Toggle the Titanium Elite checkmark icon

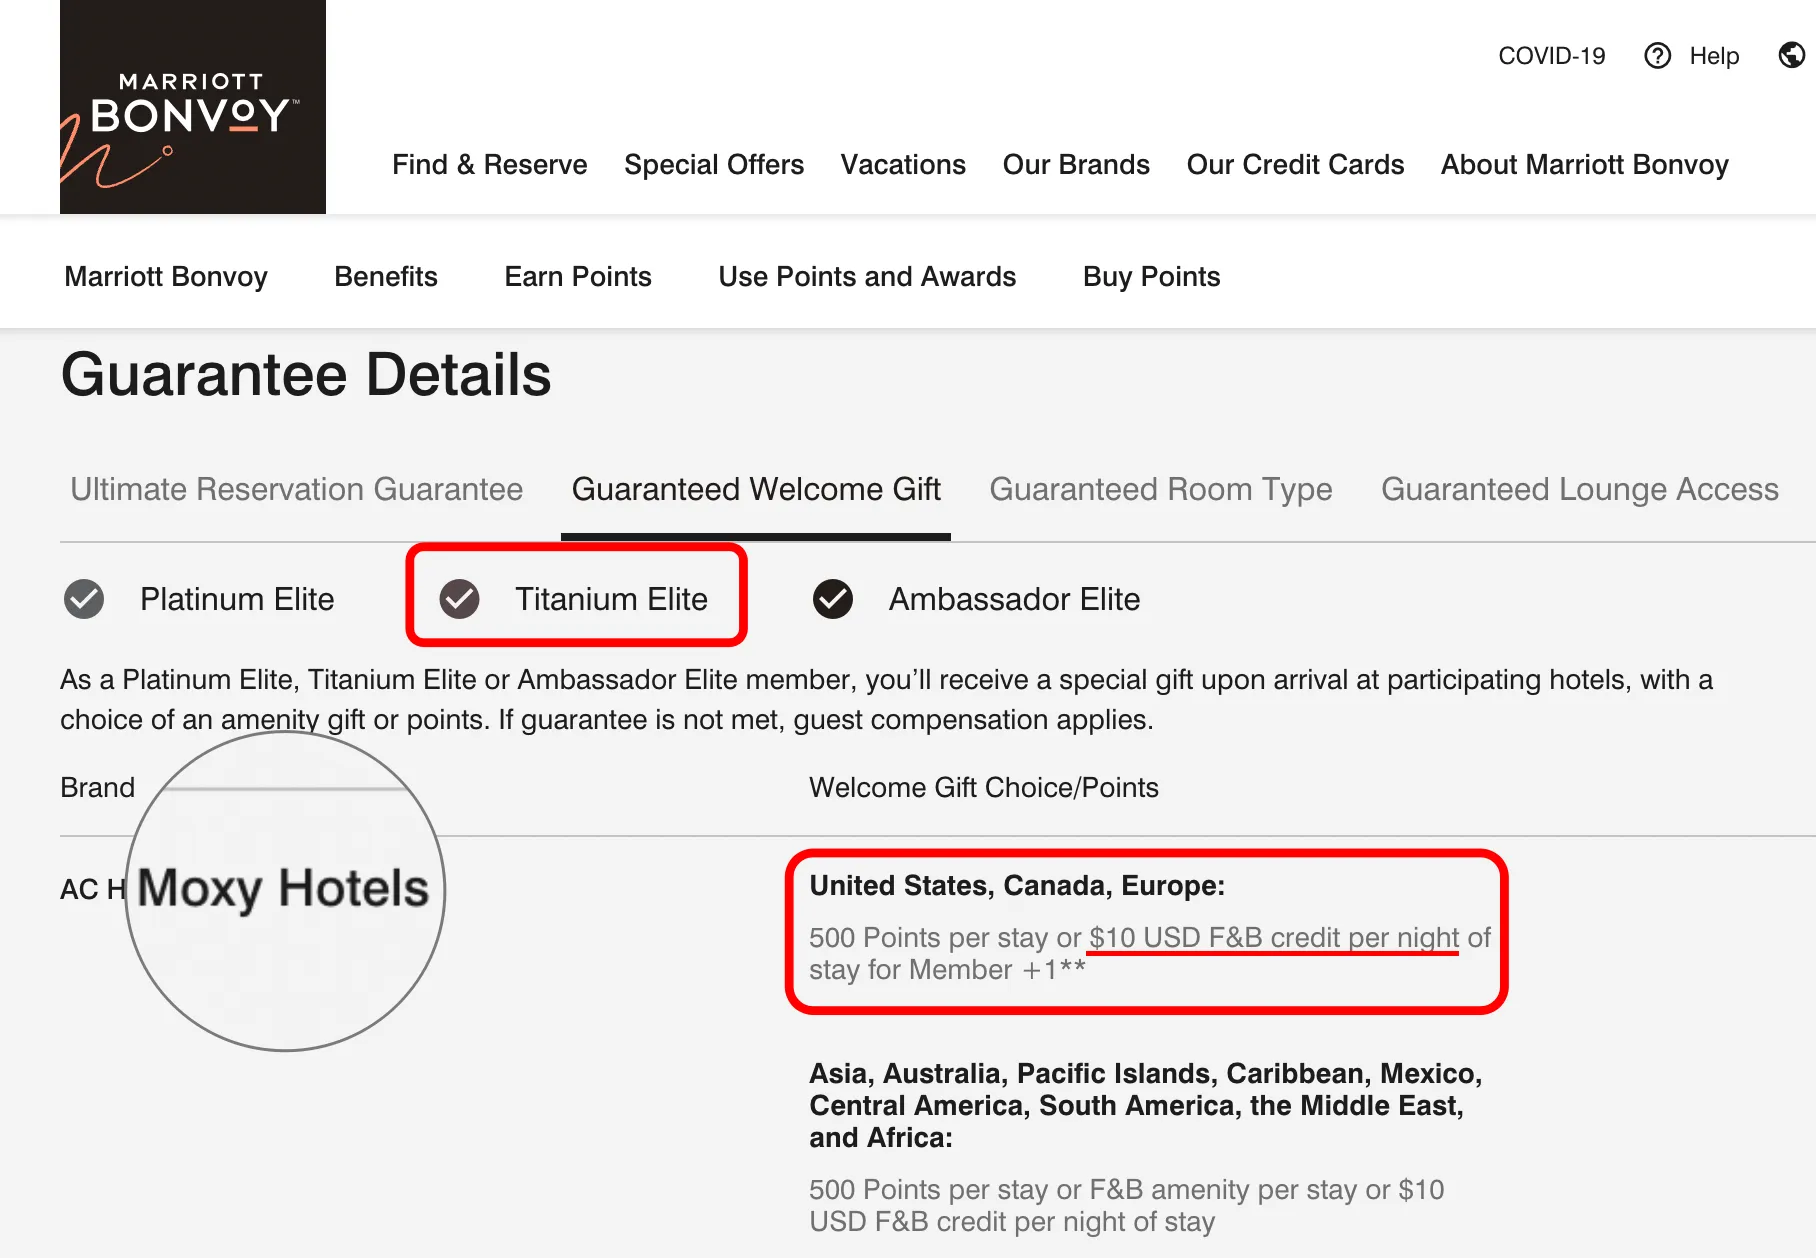[x=460, y=599]
